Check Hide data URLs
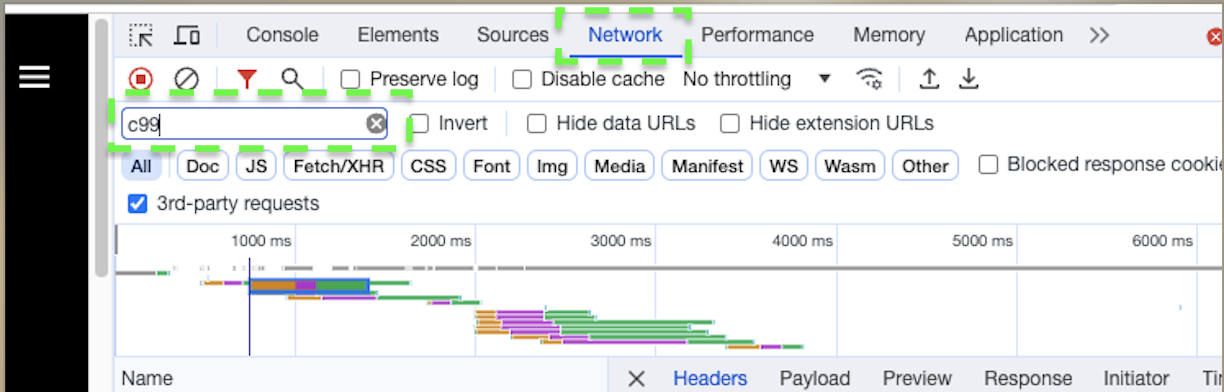This screenshot has height=392, width=1224. (537, 124)
